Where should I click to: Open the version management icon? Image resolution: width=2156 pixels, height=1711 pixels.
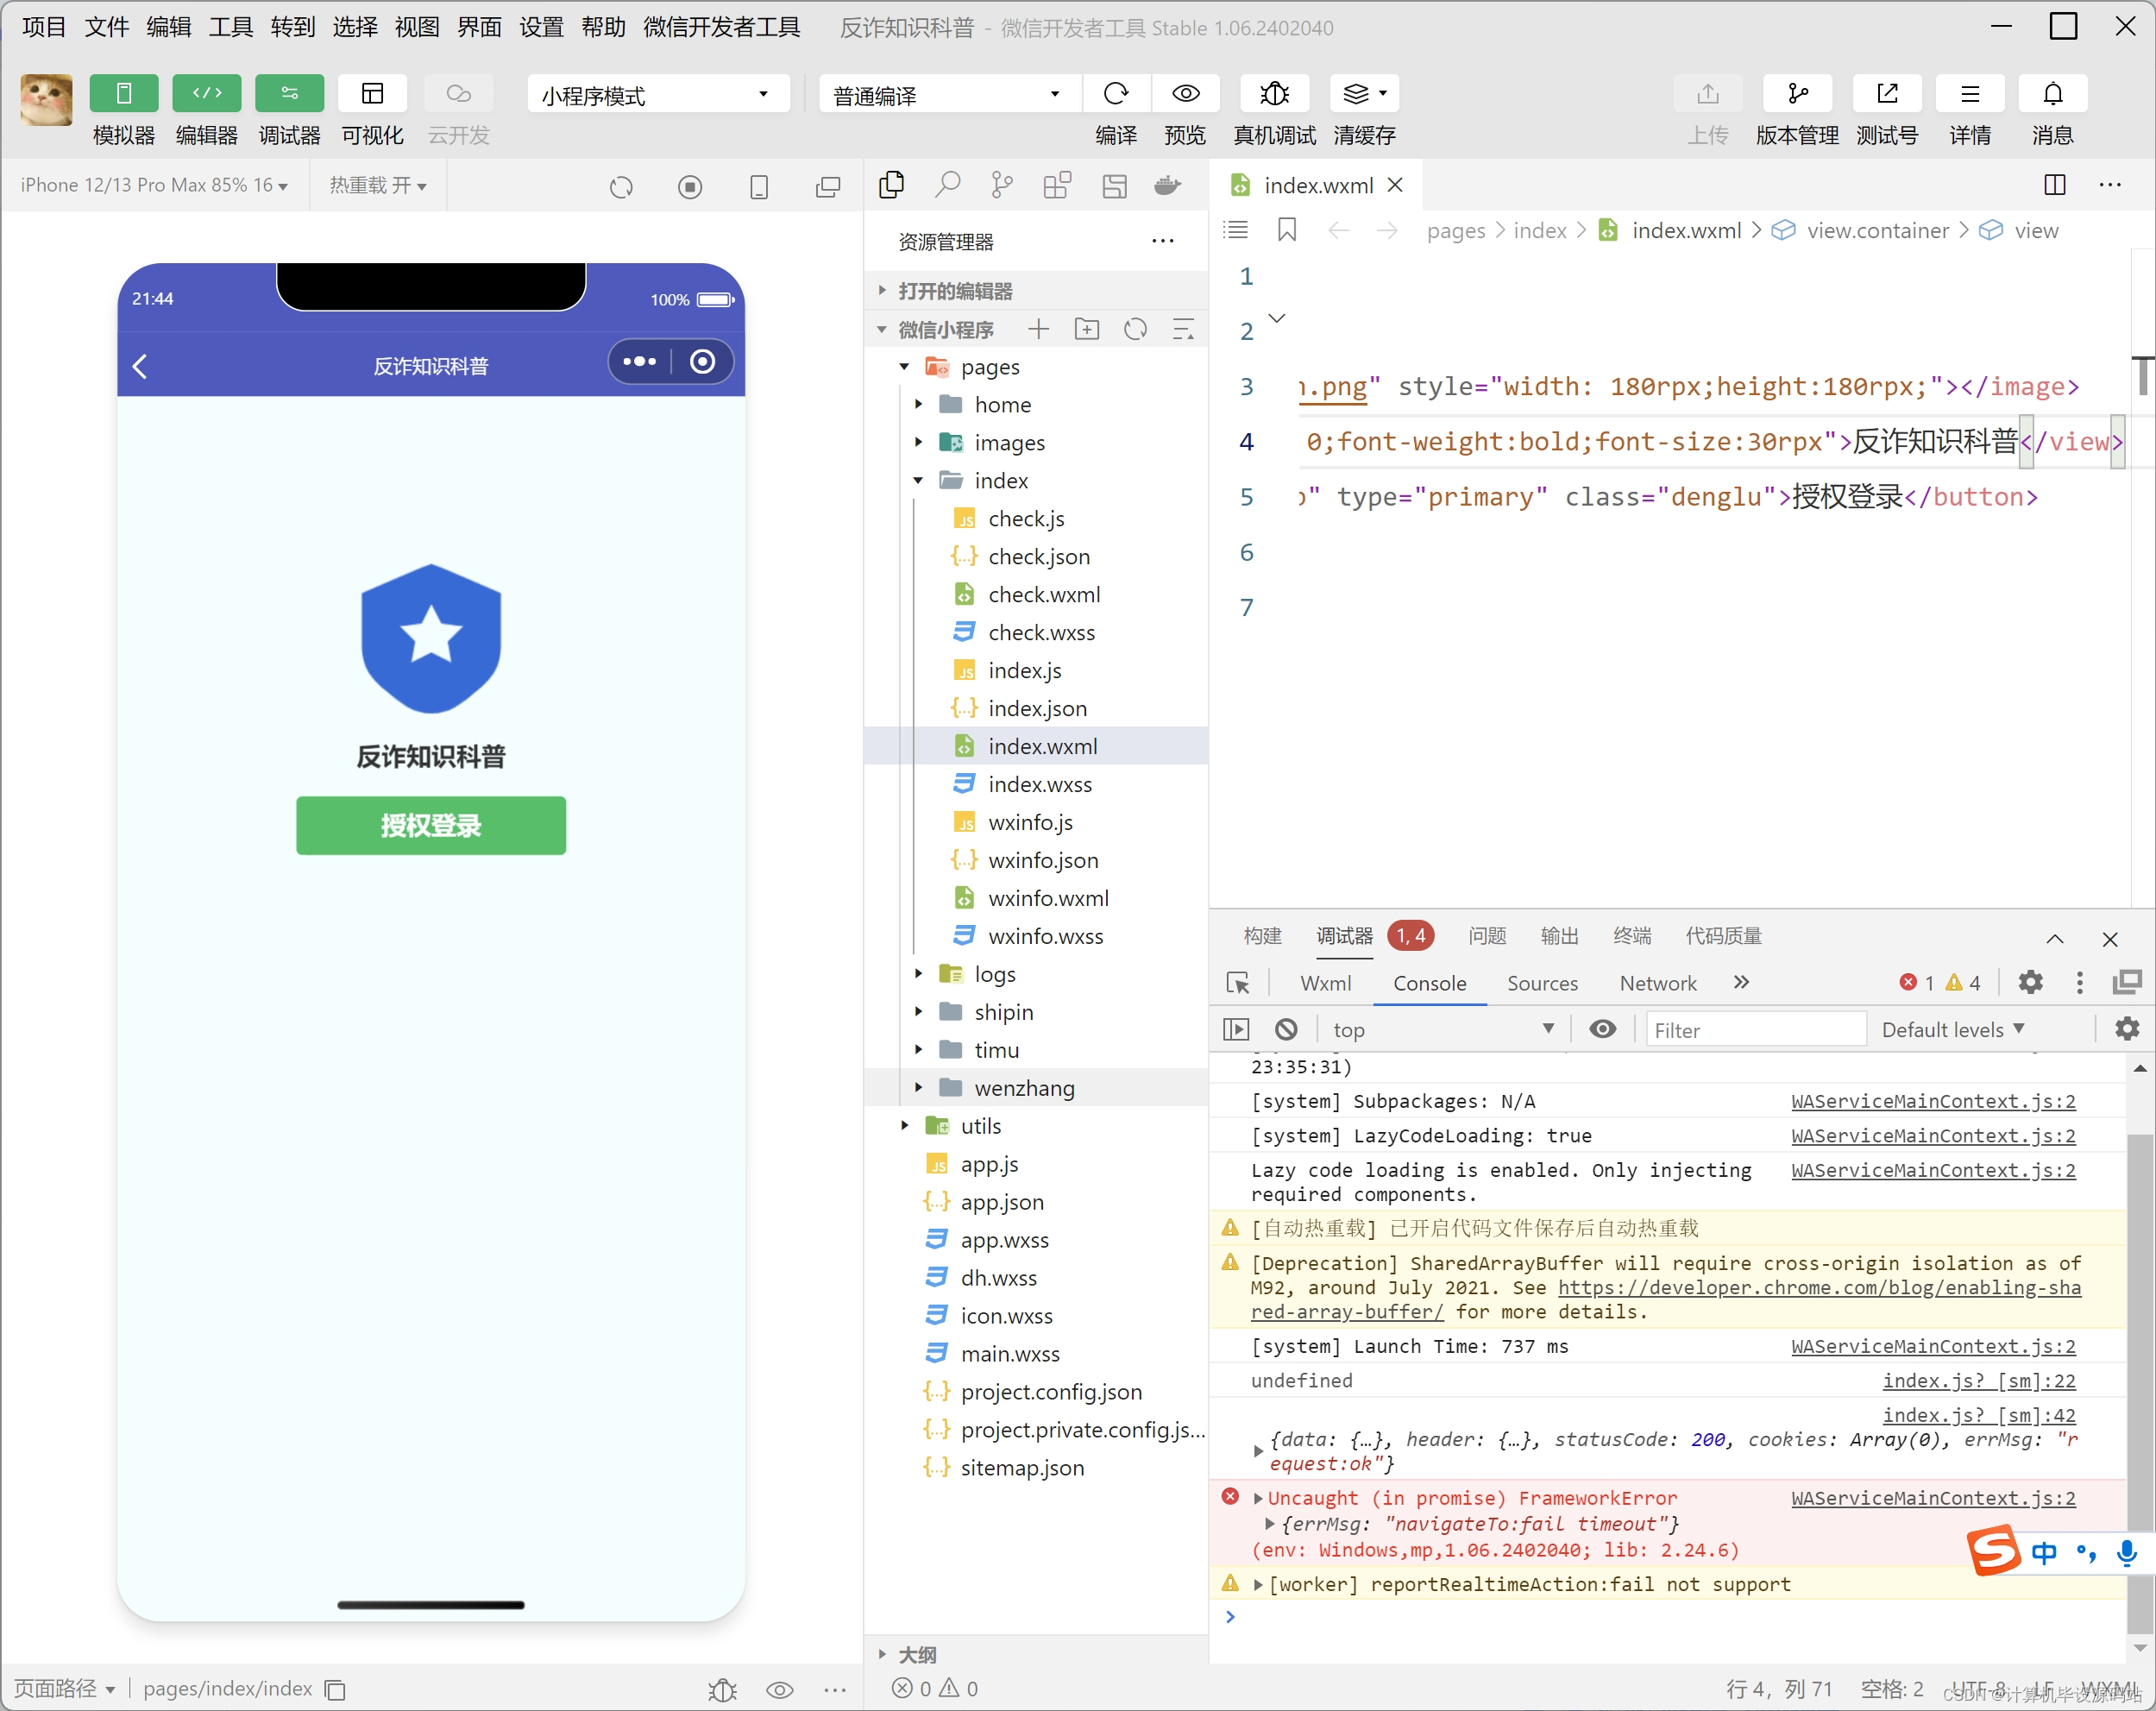coord(1796,94)
